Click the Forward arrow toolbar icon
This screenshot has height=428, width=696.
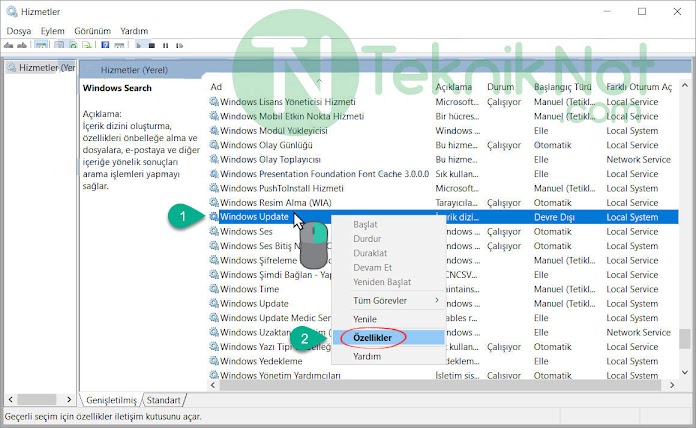click(22, 45)
